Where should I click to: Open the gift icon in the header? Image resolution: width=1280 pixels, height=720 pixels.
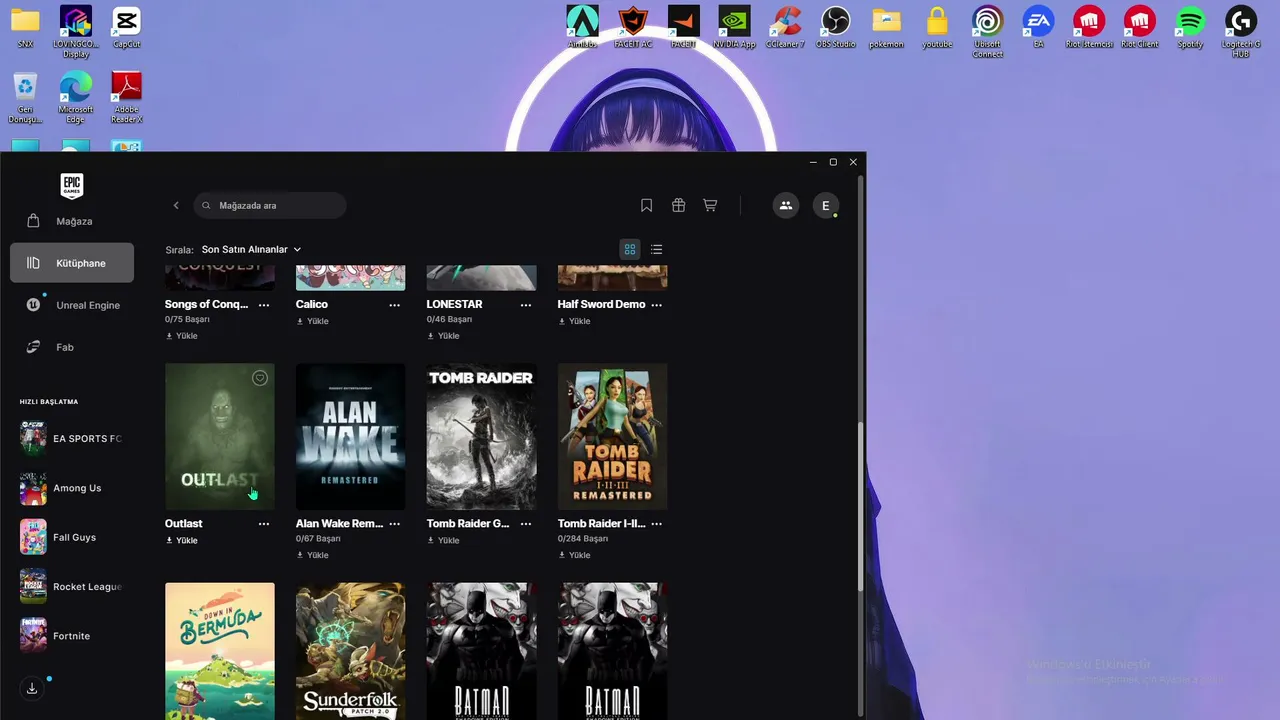(678, 205)
